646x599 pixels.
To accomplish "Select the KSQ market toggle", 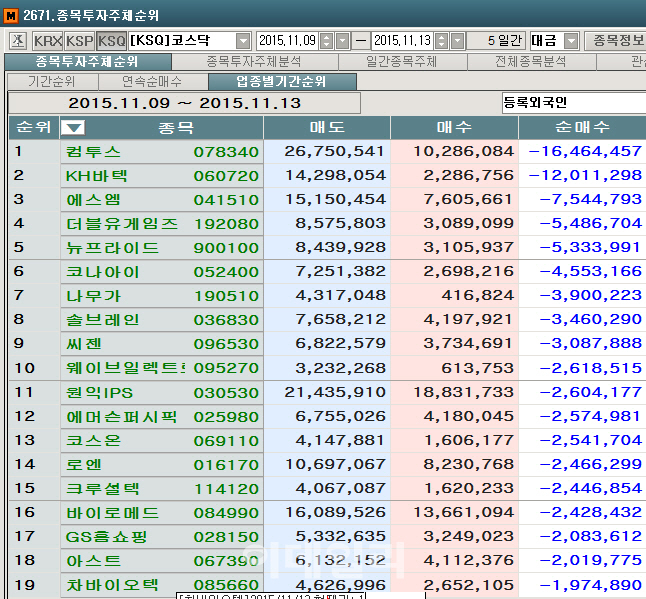I will point(112,41).
